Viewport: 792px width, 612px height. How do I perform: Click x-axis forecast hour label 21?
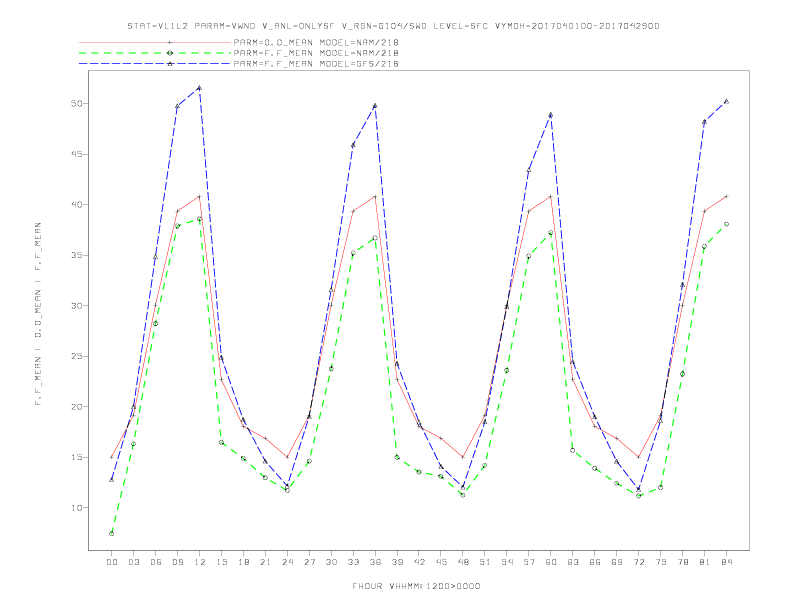[265, 562]
